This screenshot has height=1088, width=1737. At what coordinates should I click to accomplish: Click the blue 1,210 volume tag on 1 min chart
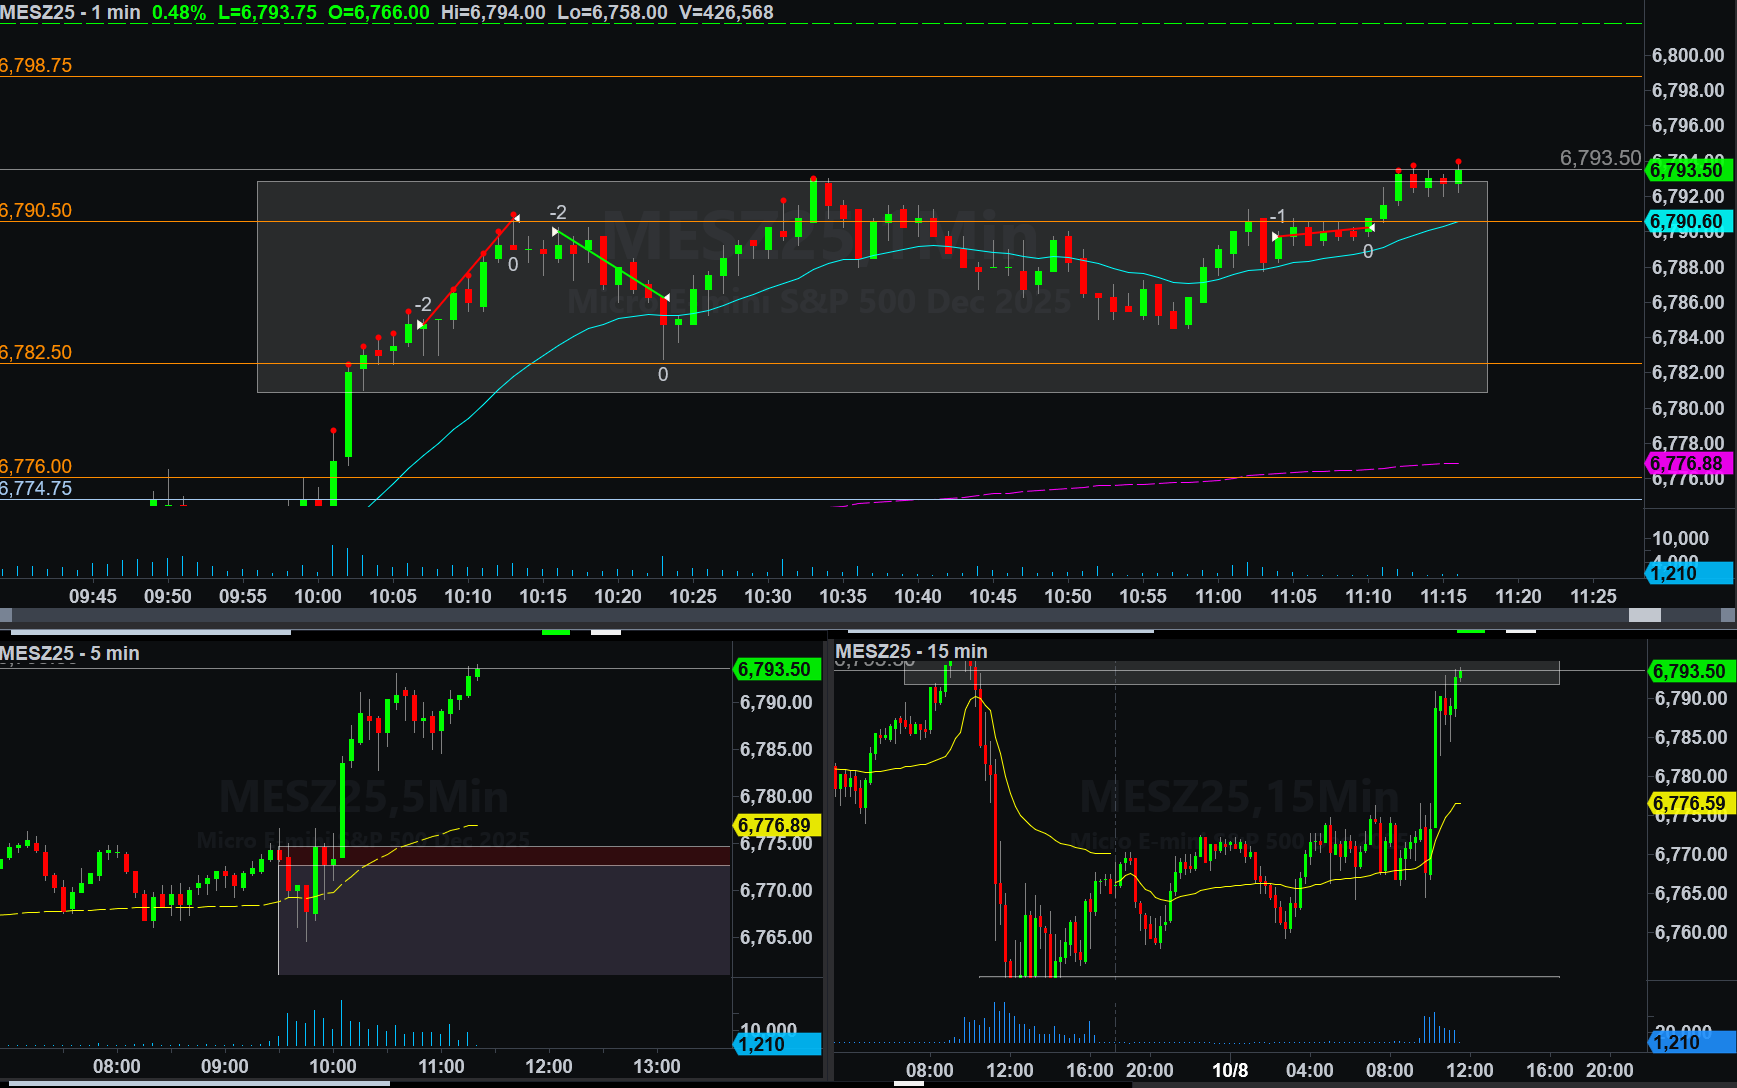1687,573
